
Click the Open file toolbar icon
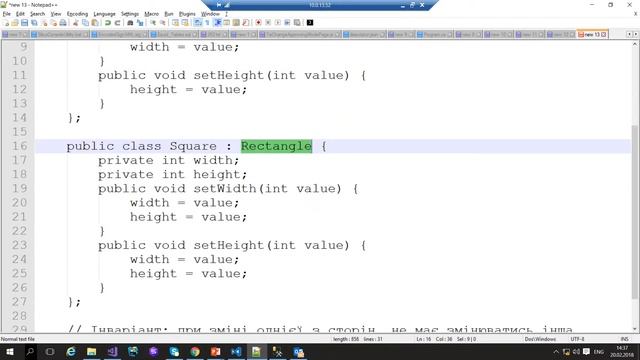point(15,23)
